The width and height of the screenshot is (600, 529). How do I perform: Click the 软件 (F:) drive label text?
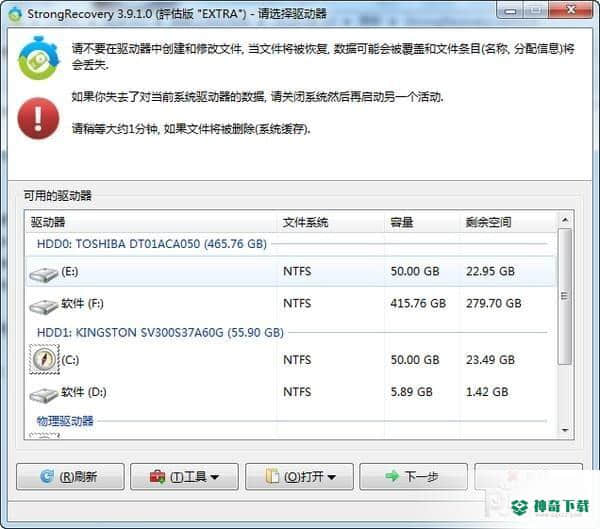[82, 304]
